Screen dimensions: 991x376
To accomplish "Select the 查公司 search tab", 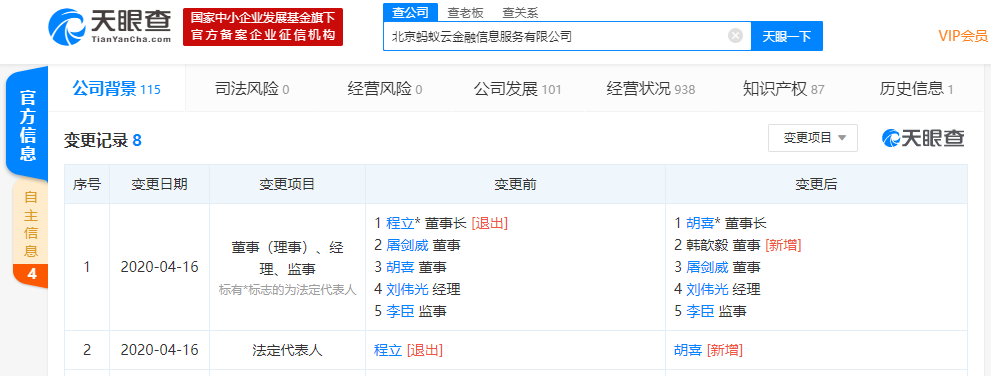I will (x=410, y=12).
